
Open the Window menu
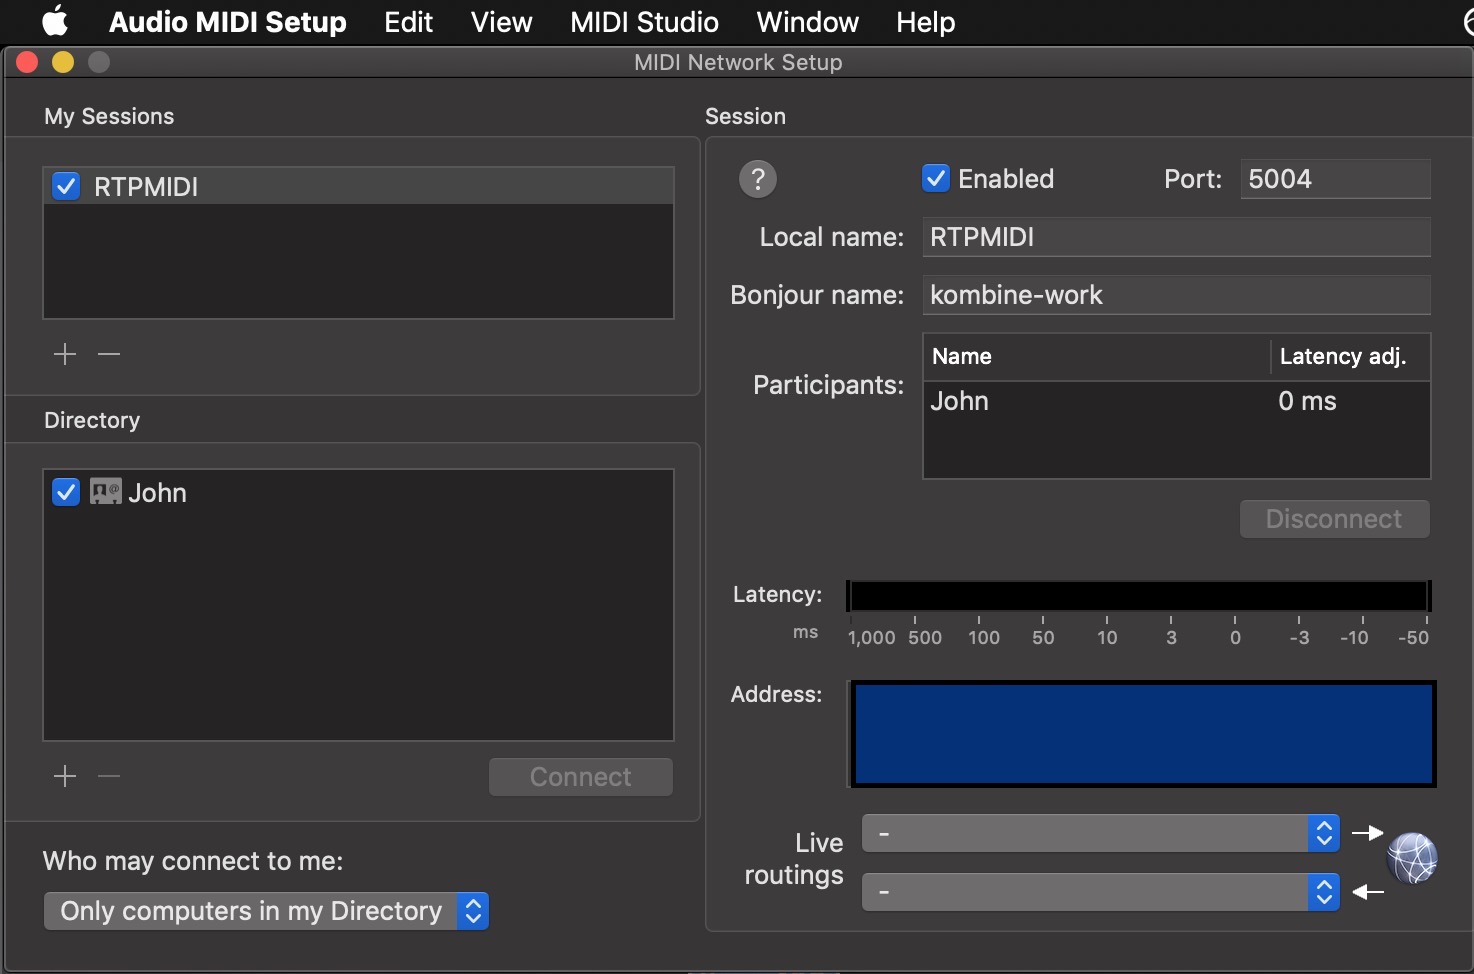[x=807, y=22]
